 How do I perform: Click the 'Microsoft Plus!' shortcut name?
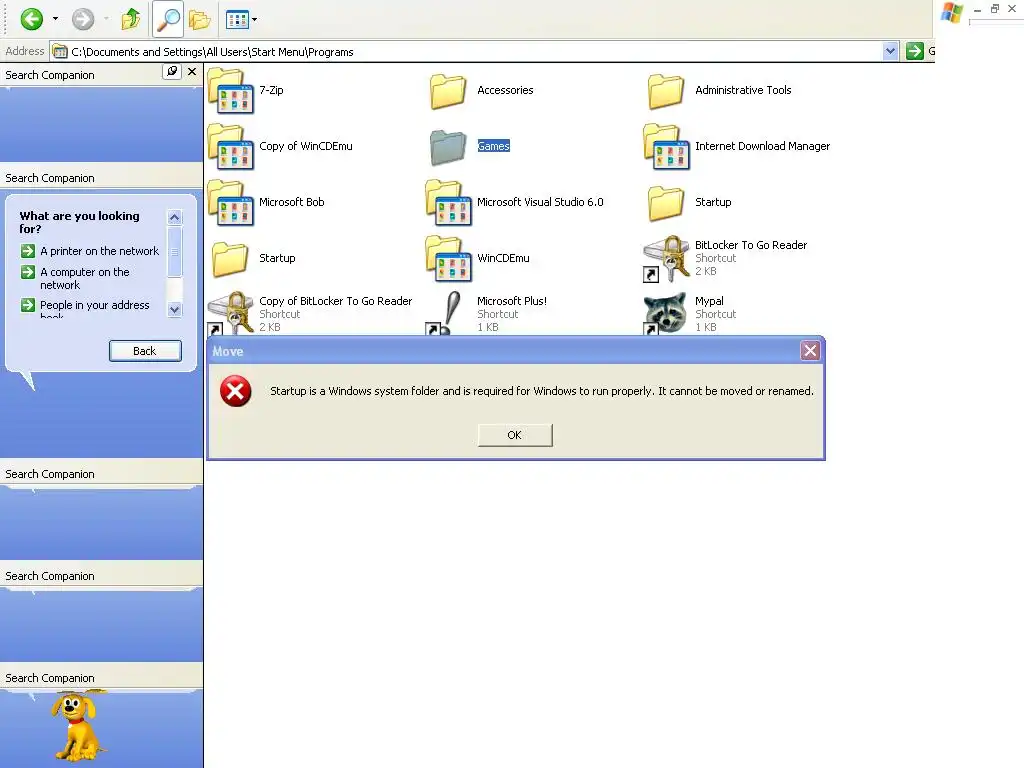pos(512,301)
